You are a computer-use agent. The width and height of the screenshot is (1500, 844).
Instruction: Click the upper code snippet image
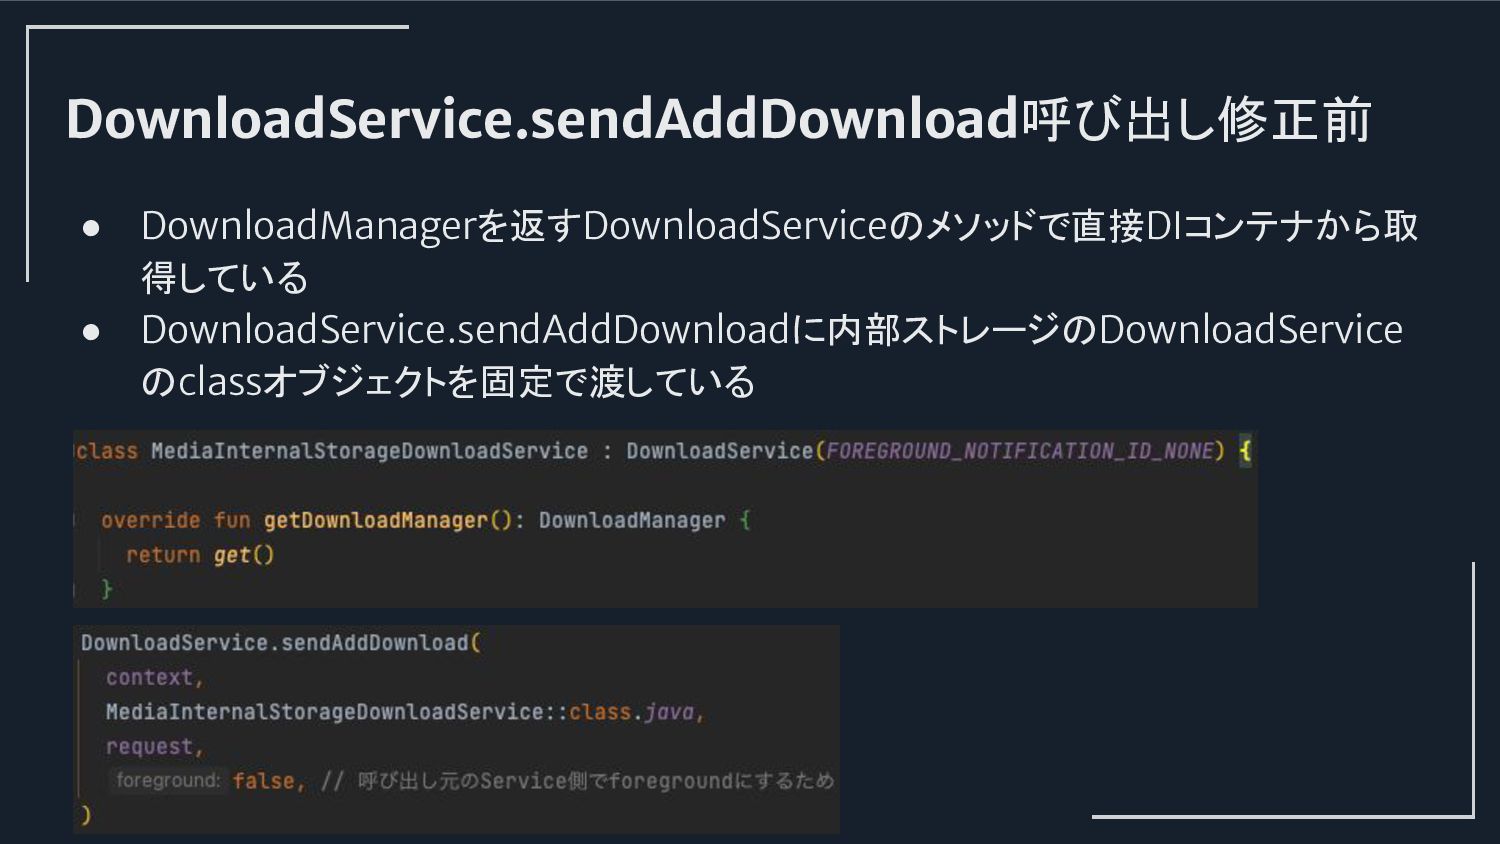point(665,519)
